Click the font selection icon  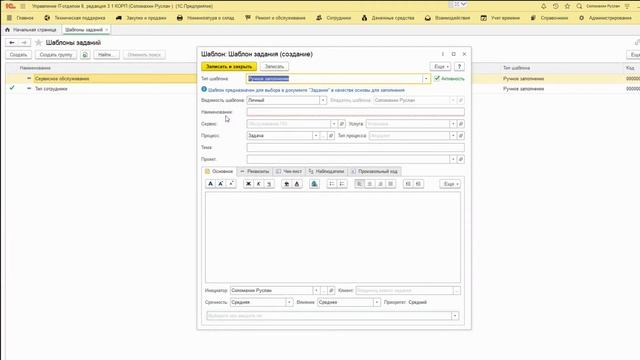tap(211, 184)
